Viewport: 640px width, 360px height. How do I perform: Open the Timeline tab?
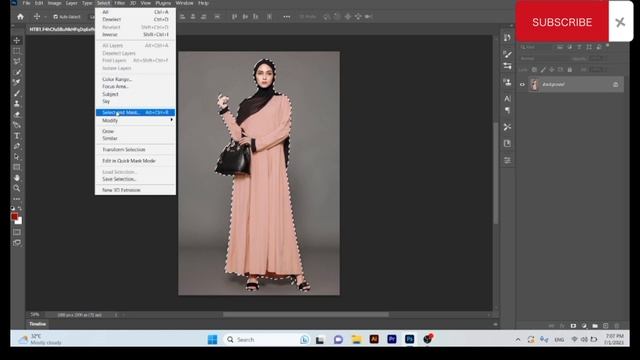[38, 324]
